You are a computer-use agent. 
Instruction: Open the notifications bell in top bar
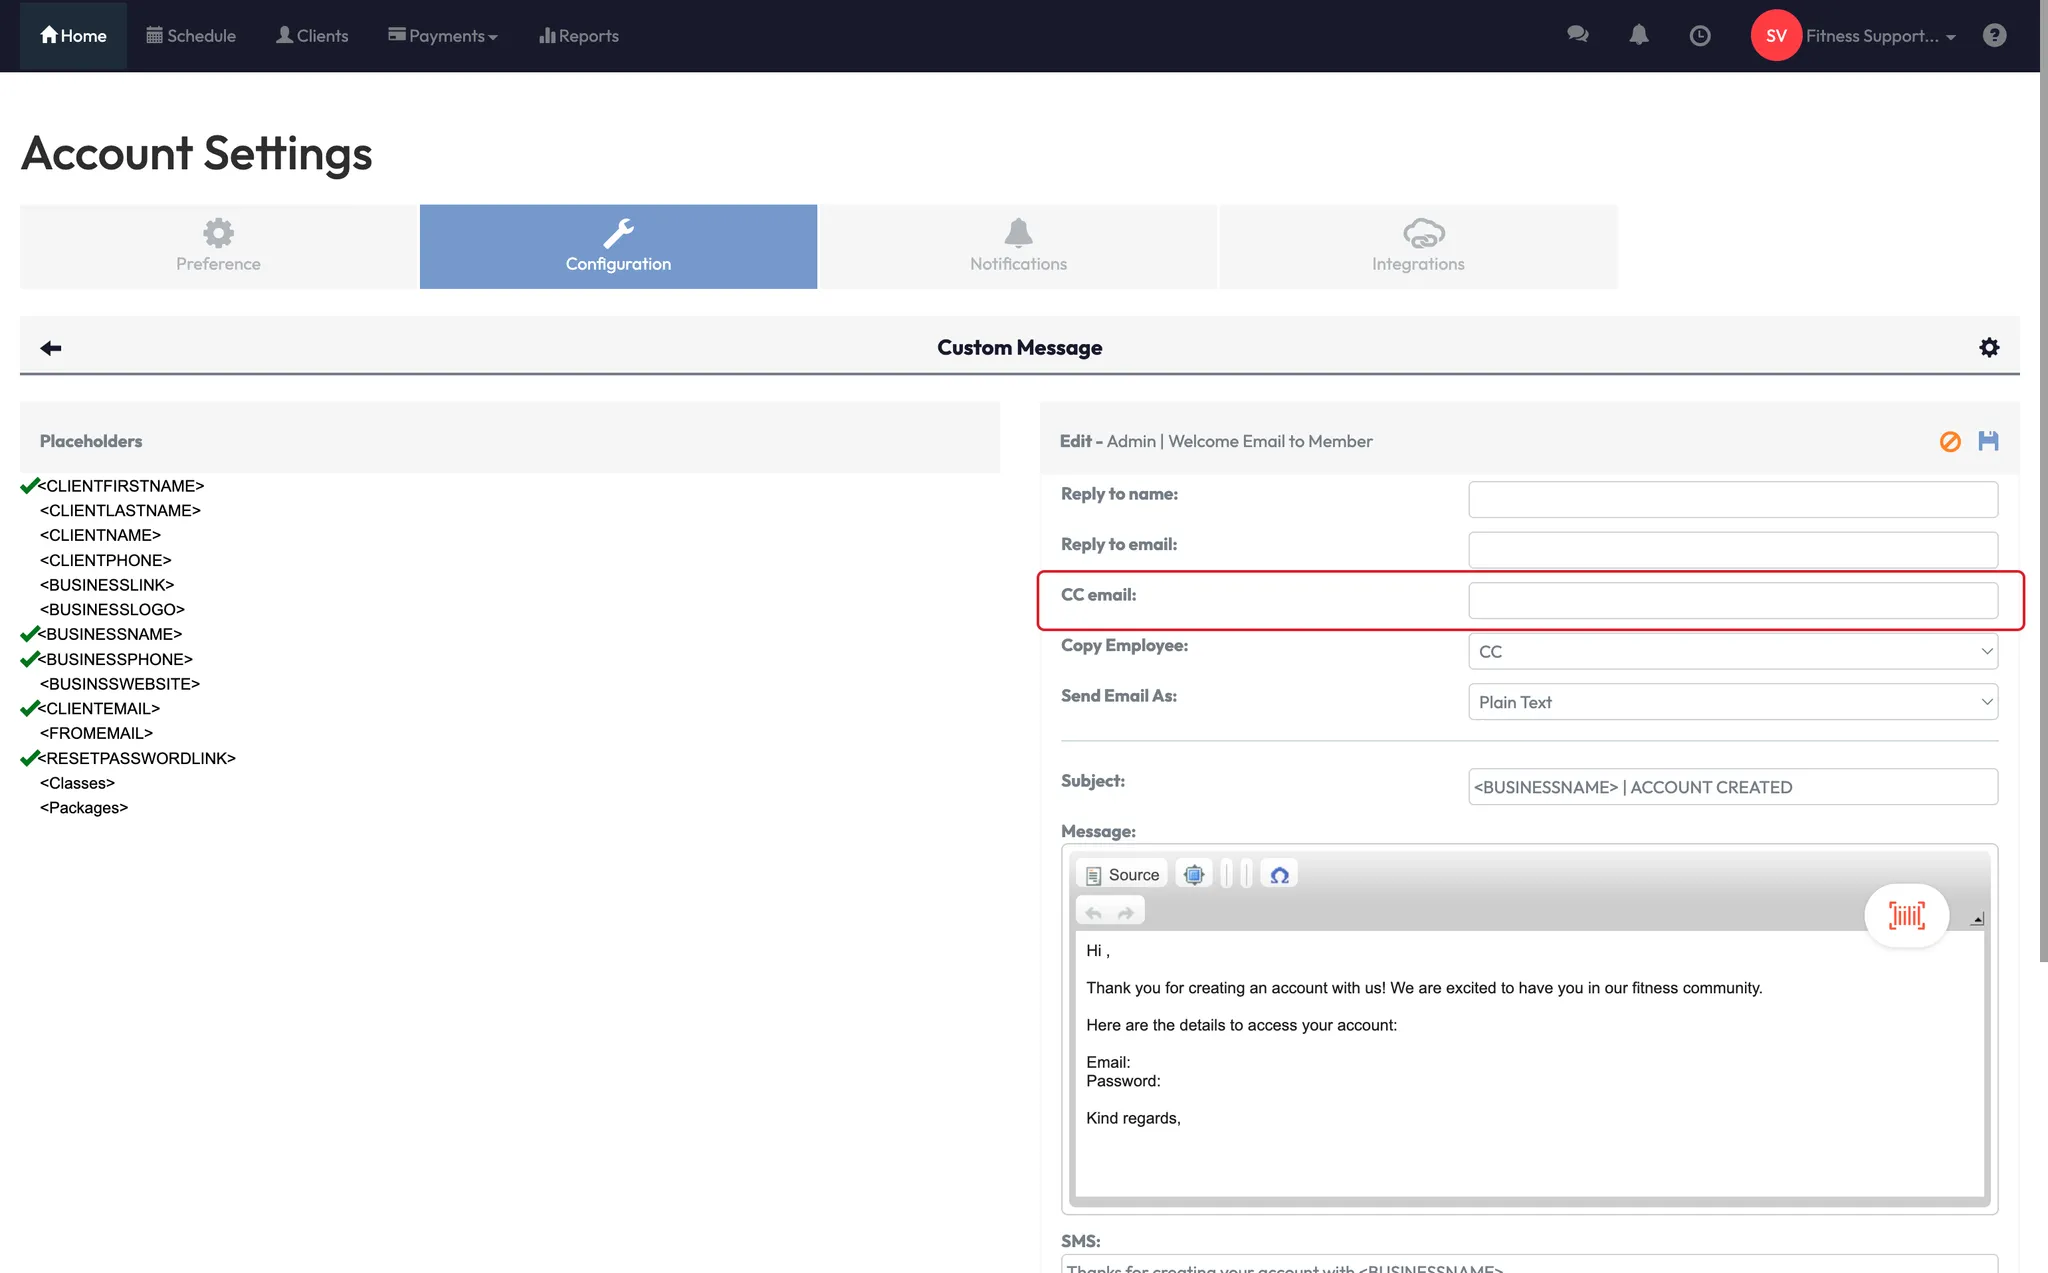[x=1638, y=35]
